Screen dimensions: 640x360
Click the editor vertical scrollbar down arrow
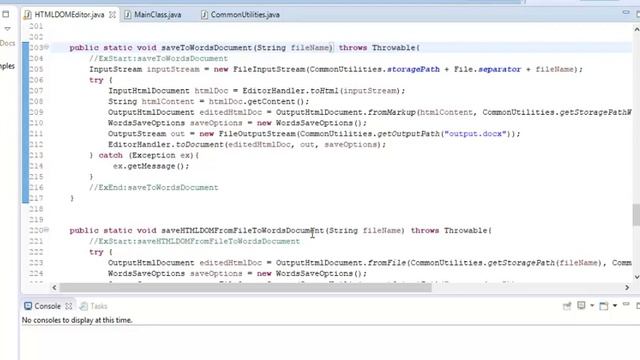(636, 277)
